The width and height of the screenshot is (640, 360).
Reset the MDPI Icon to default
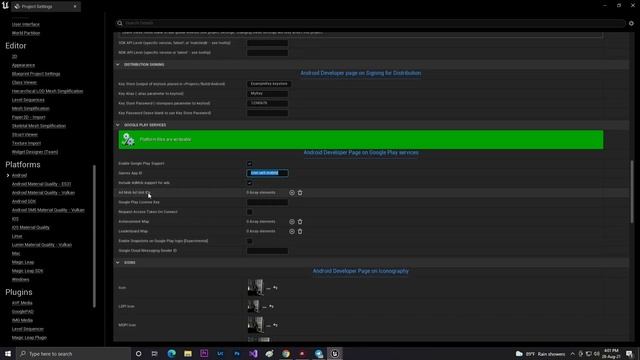pyautogui.click(x=276, y=325)
